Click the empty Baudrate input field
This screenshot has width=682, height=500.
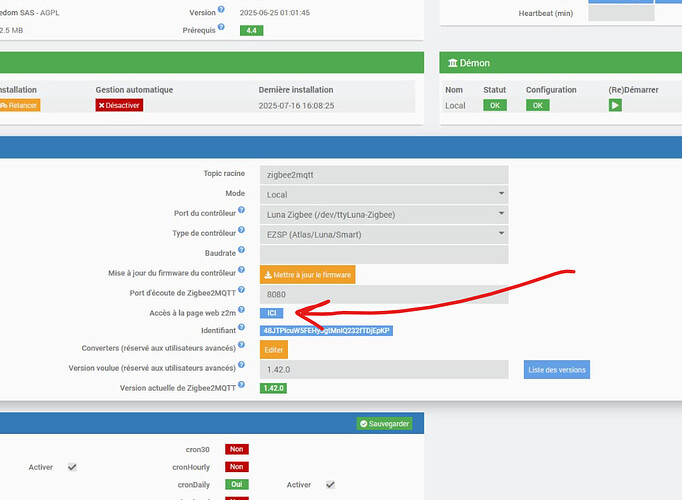384,254
